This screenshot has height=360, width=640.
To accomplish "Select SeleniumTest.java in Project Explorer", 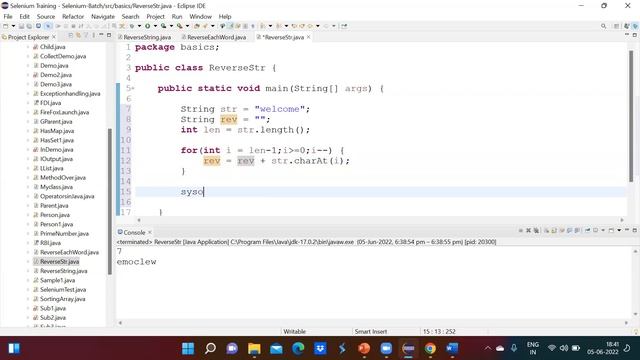I will [63, 290].
